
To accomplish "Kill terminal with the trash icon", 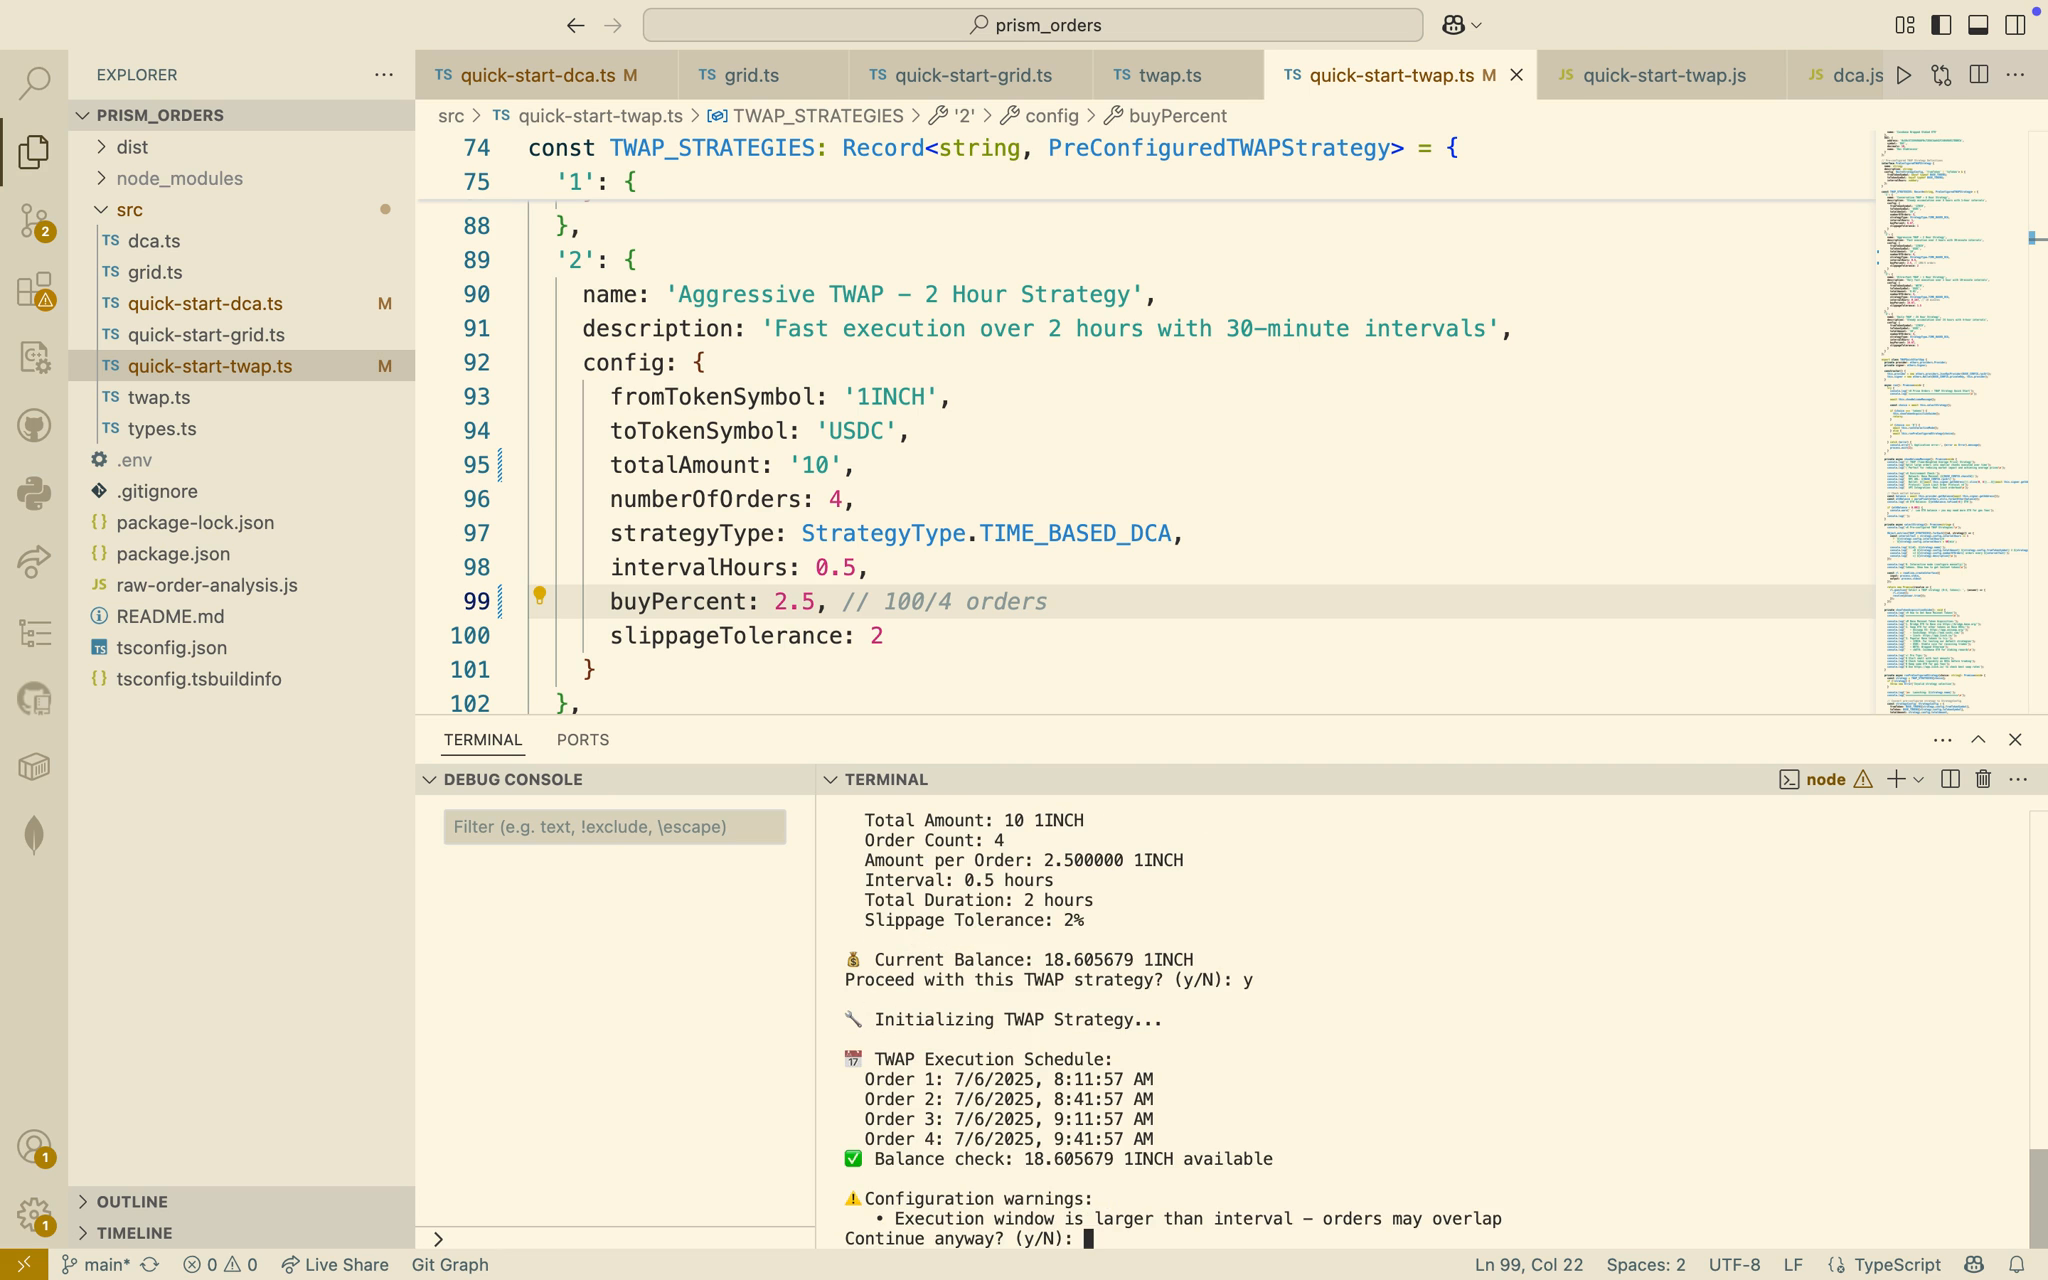I will point(1983,779).
